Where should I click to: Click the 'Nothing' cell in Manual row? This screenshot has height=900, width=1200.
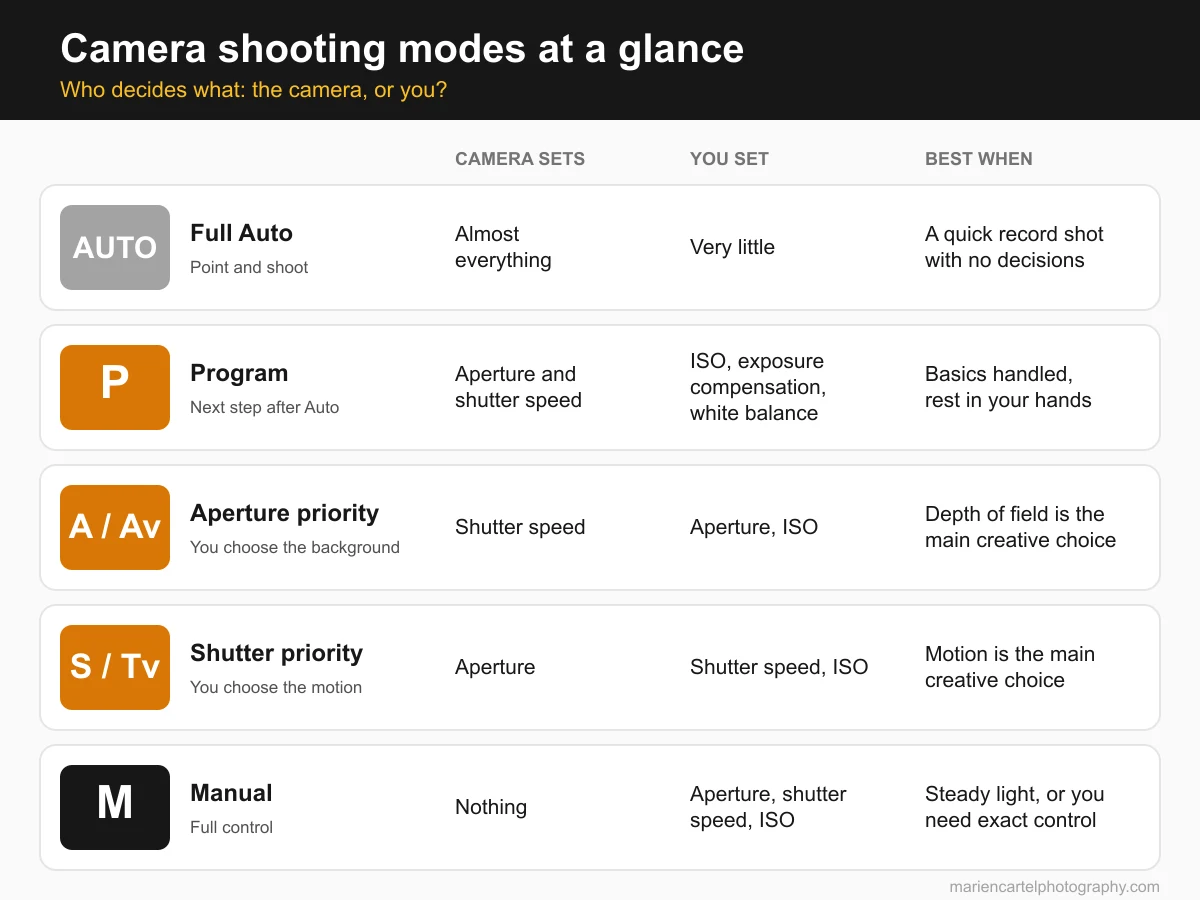click(491, 807)
